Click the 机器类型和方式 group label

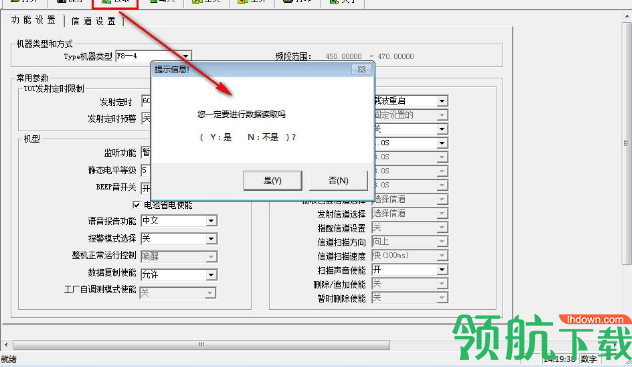[44, 44]
